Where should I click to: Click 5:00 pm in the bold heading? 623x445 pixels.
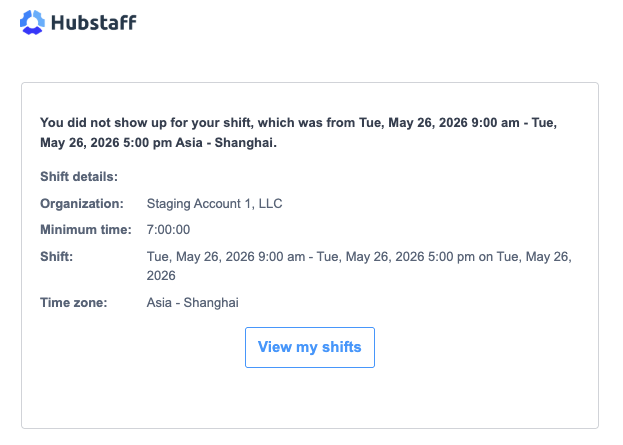point(147,142)
